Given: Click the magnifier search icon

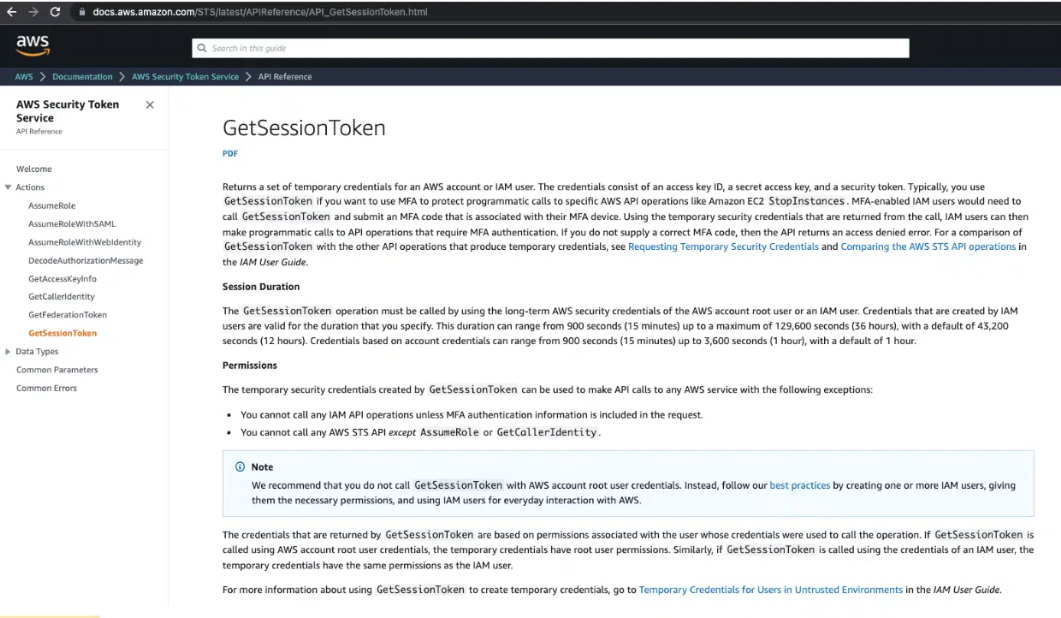Looking at the screenshot, I should click(x=202, y=48).
